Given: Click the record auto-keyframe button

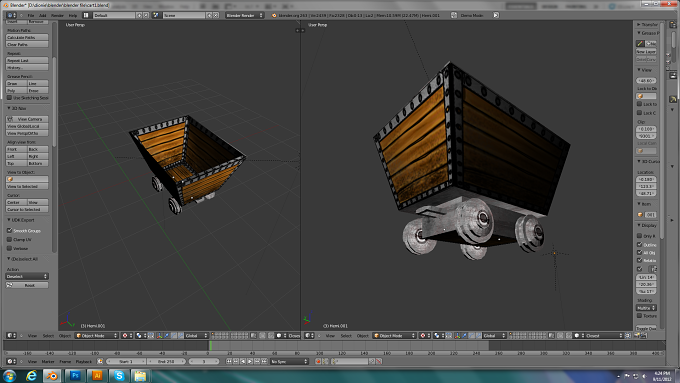Looking at the screenshot, I should coord(318,361).
